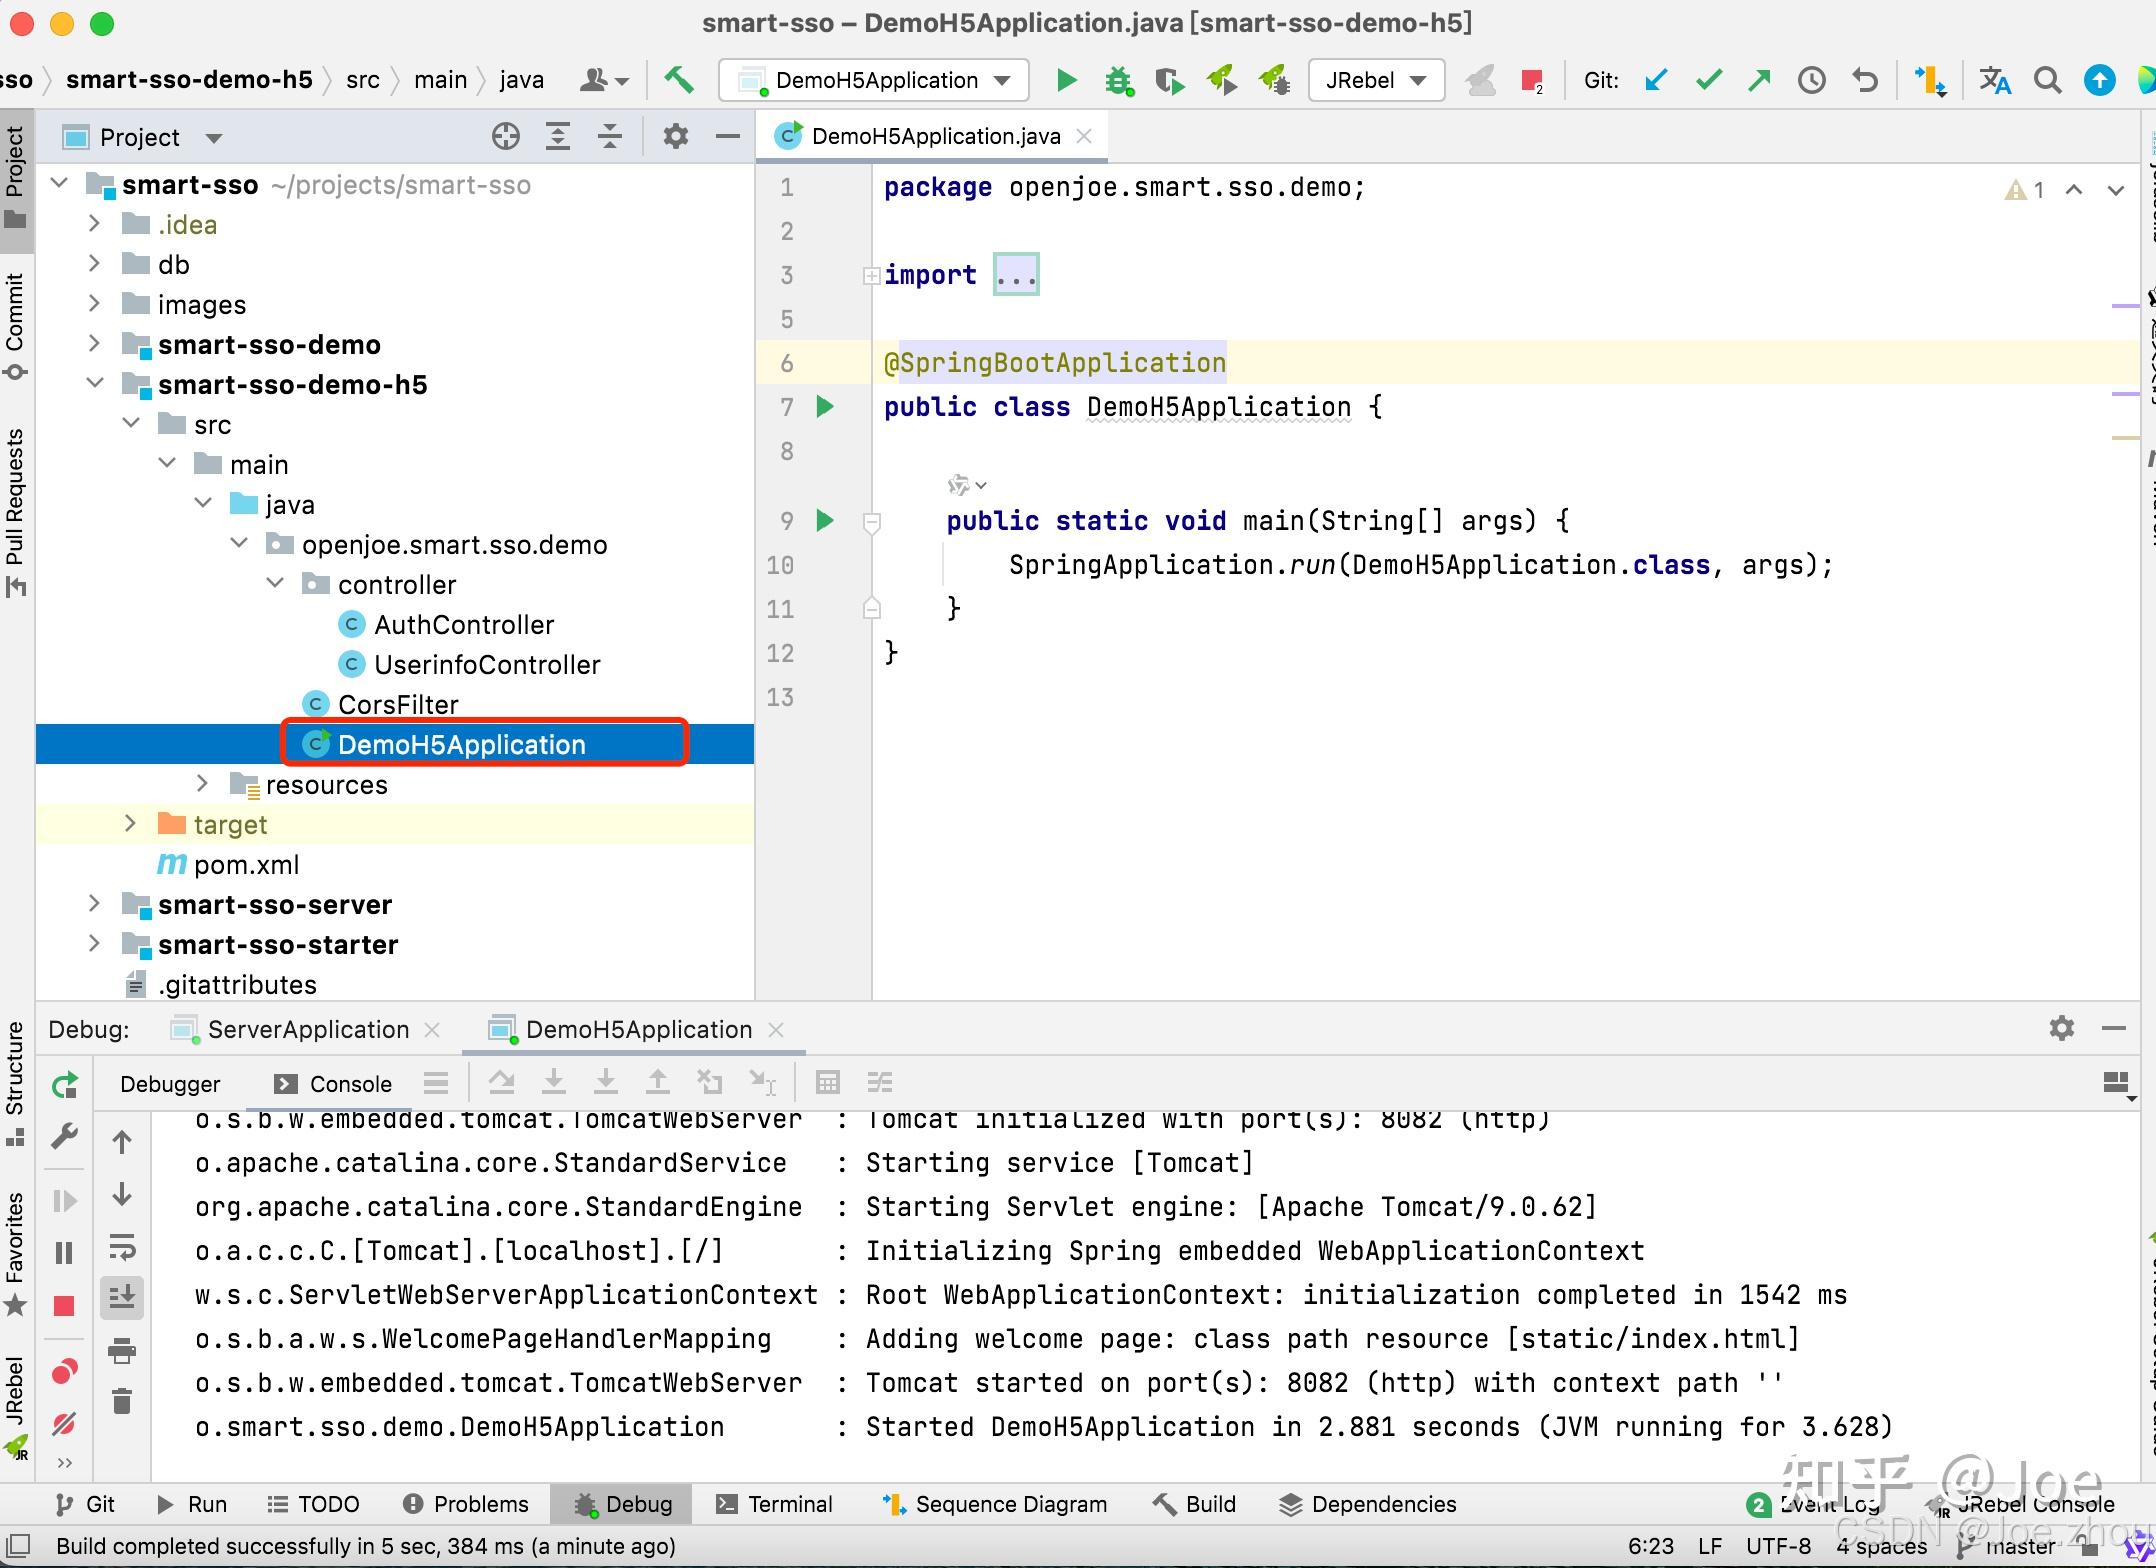
Task: Collapse the smart-sso-demo-h5 module
Action: point(94,383)
